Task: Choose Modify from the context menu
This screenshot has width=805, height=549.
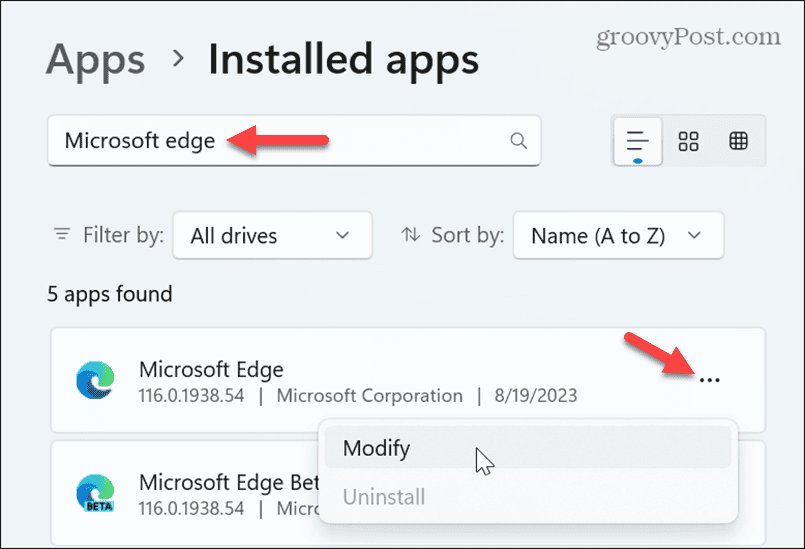Action: tap(528, 448)
